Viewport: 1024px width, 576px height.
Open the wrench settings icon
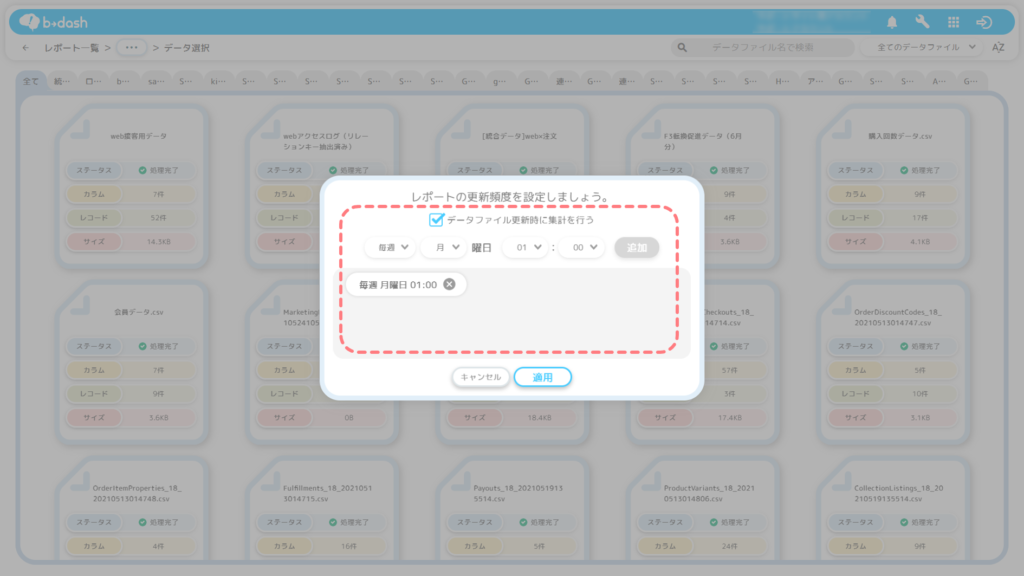(922, 22)
